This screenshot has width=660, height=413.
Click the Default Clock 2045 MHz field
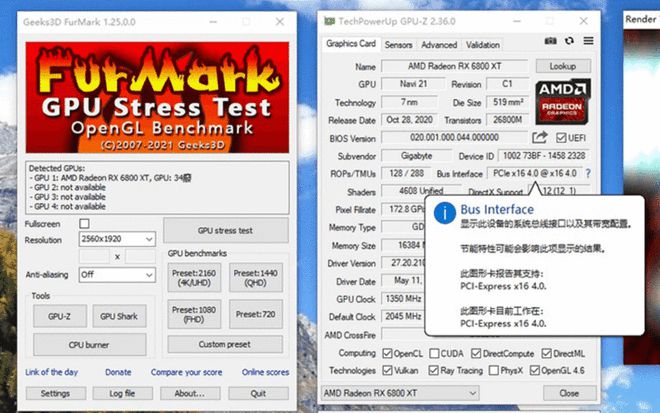coord(403,316)
